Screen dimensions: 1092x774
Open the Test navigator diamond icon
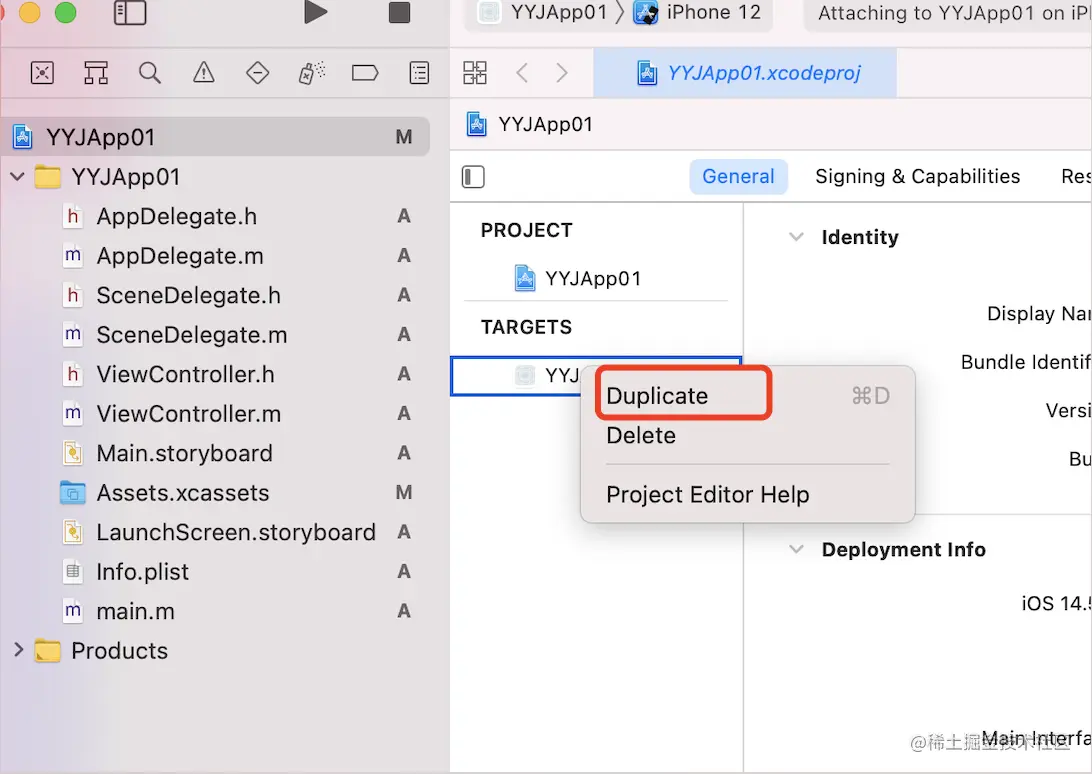(x=258, y=72)
